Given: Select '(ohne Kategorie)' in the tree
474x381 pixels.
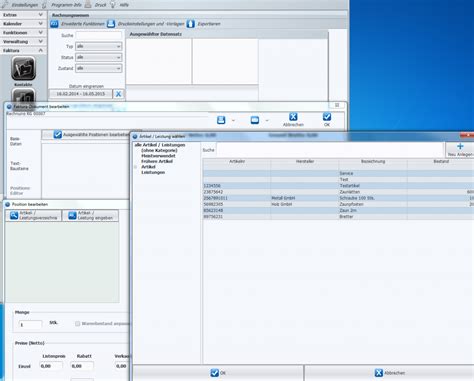Looking at the screenshot, I should [x=159, y=150].
